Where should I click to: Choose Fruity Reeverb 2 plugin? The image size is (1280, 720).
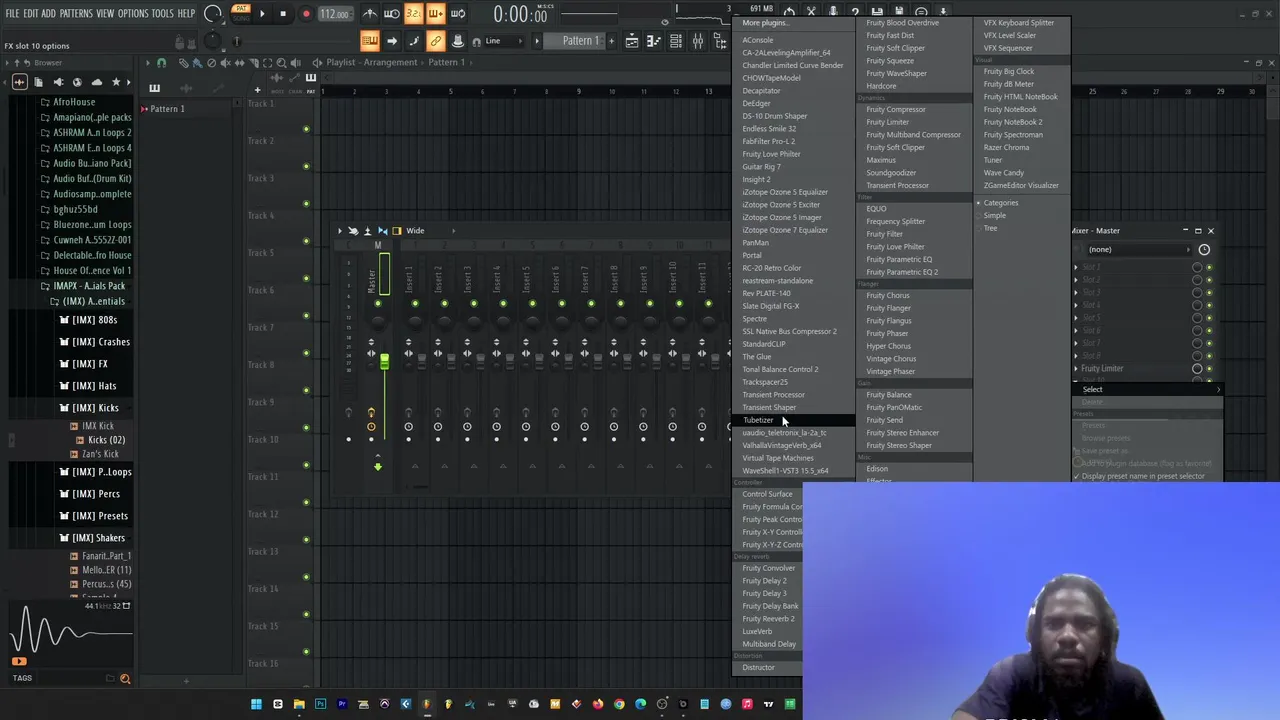(x=768, y=619)
